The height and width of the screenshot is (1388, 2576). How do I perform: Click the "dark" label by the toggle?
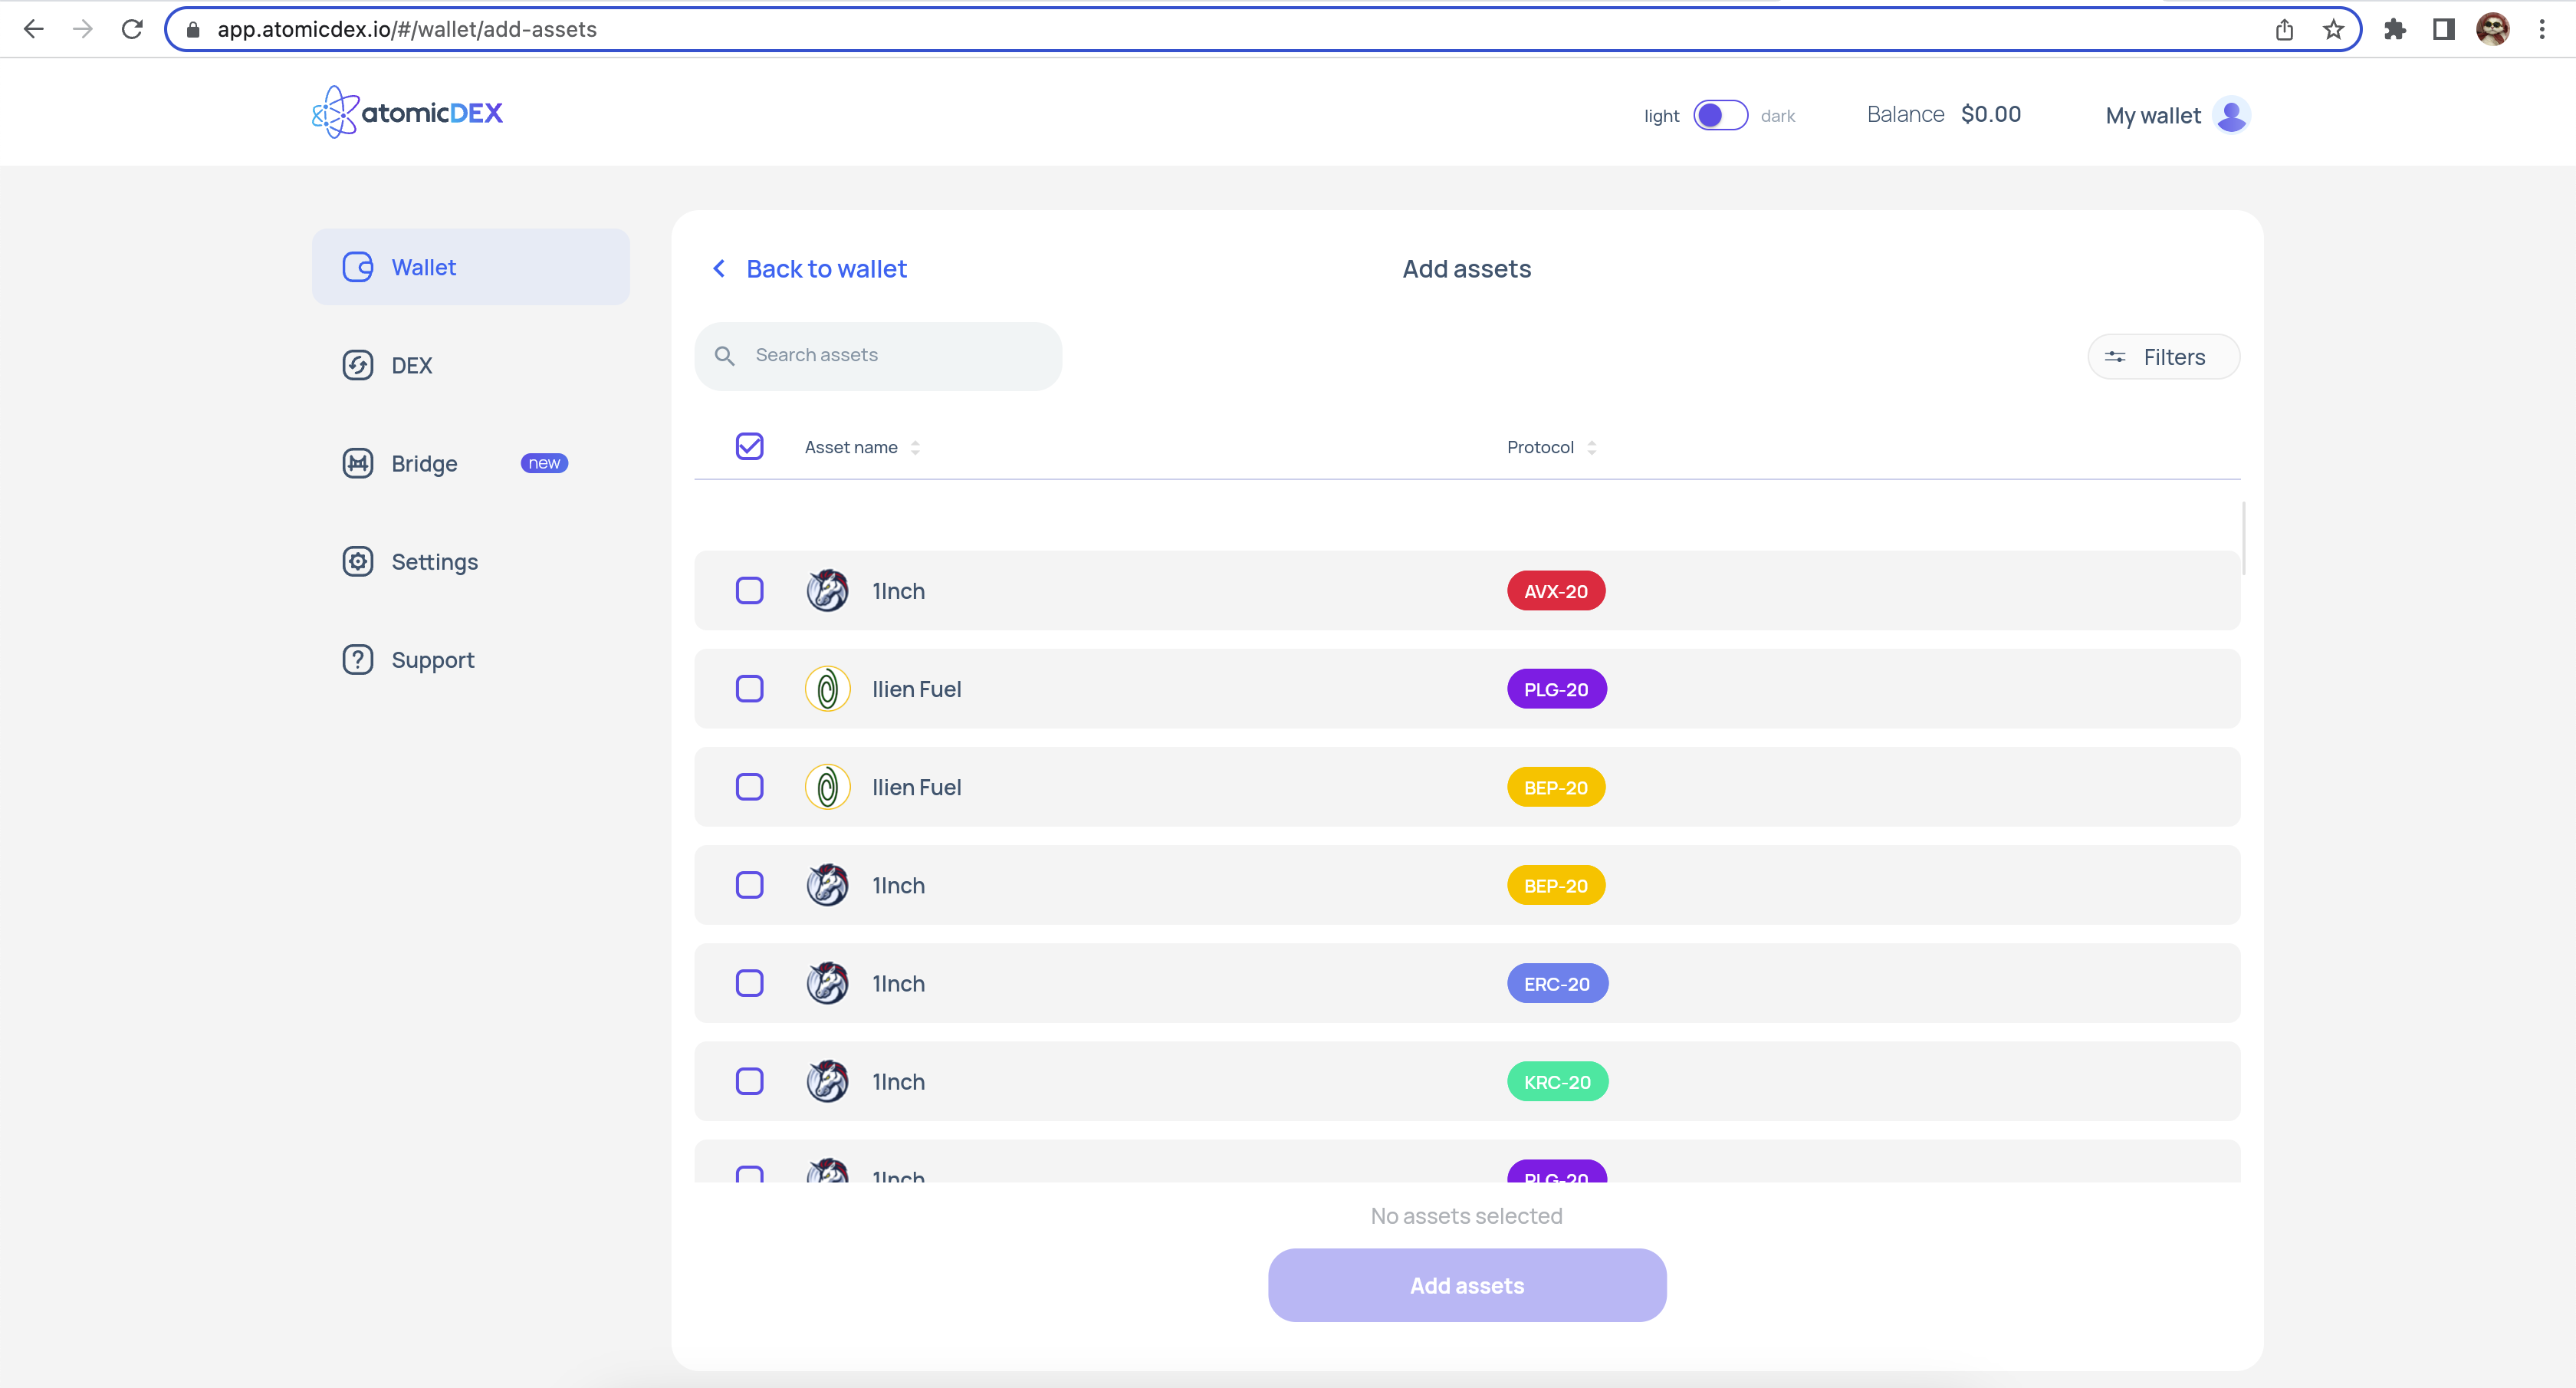tap(1777, 116)
